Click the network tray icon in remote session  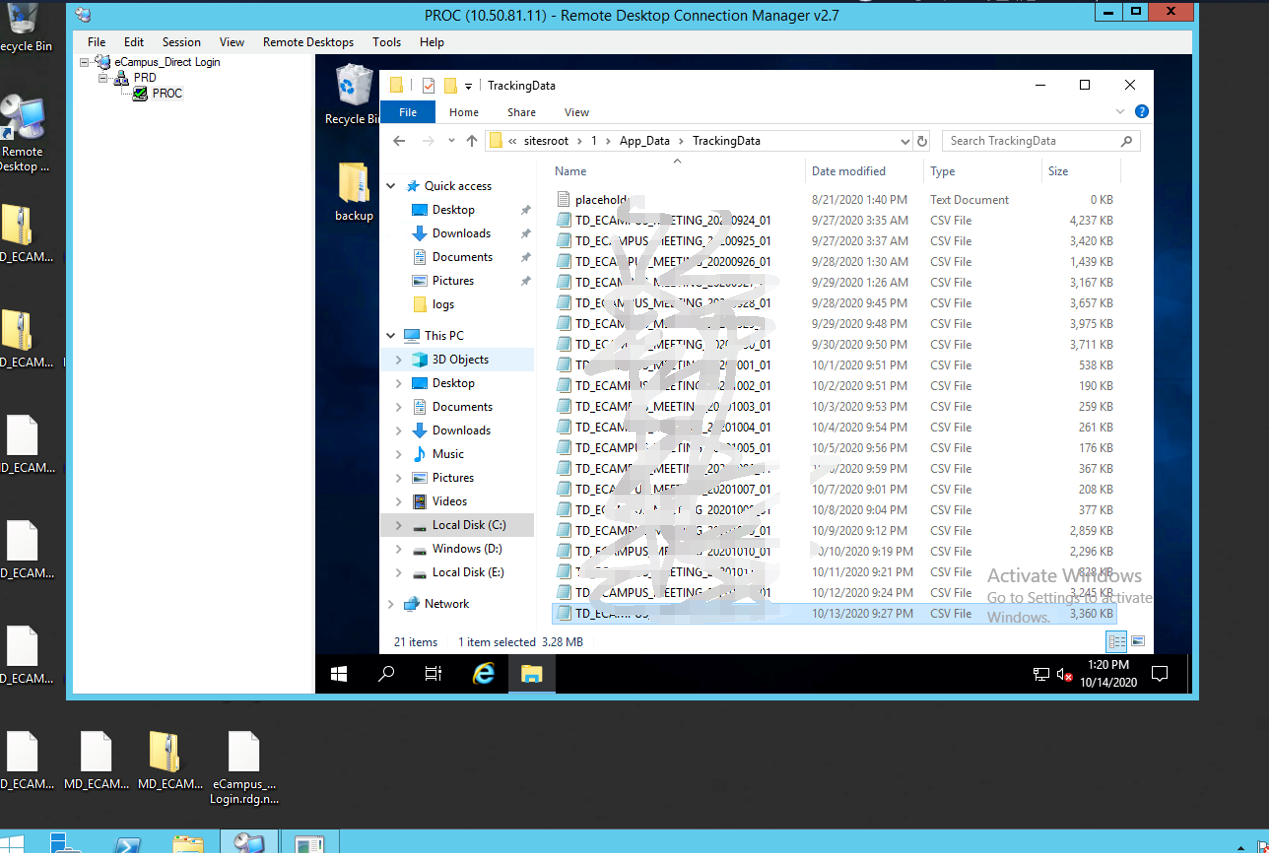point(1041,675)
